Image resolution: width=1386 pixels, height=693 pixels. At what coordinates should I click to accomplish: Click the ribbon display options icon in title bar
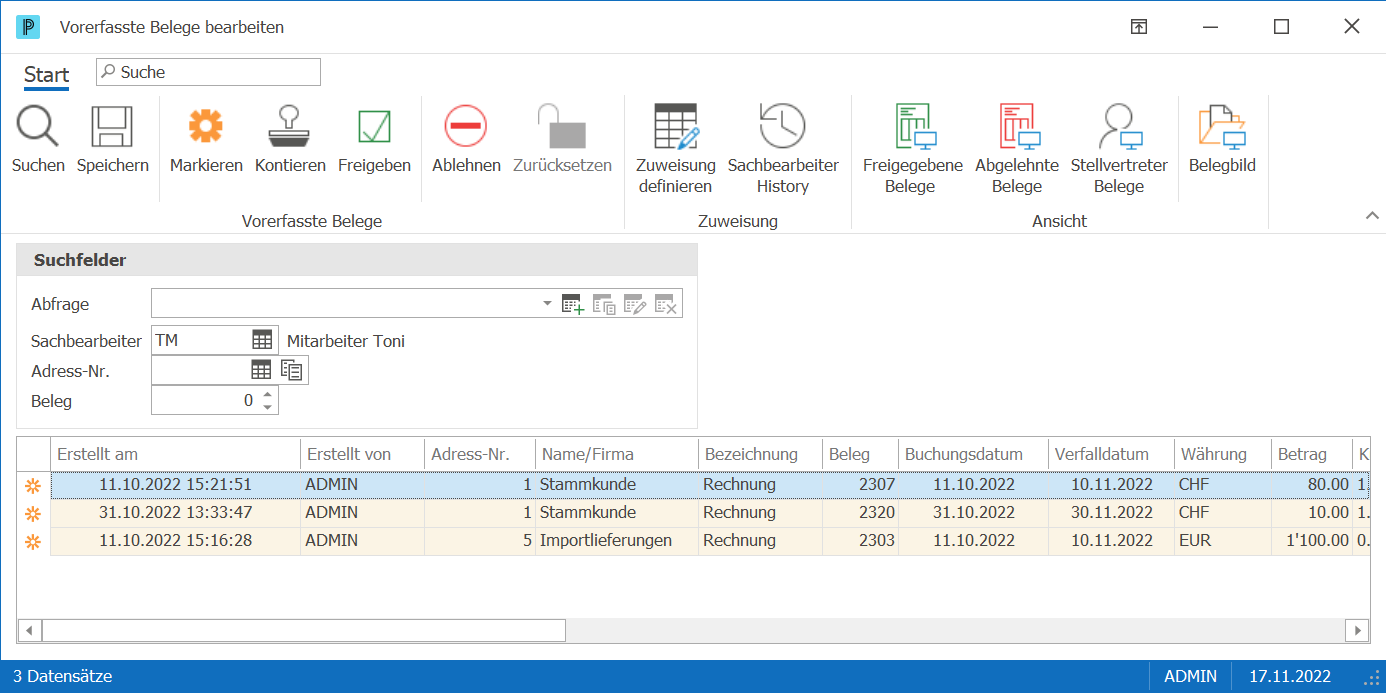(1138, 27)
